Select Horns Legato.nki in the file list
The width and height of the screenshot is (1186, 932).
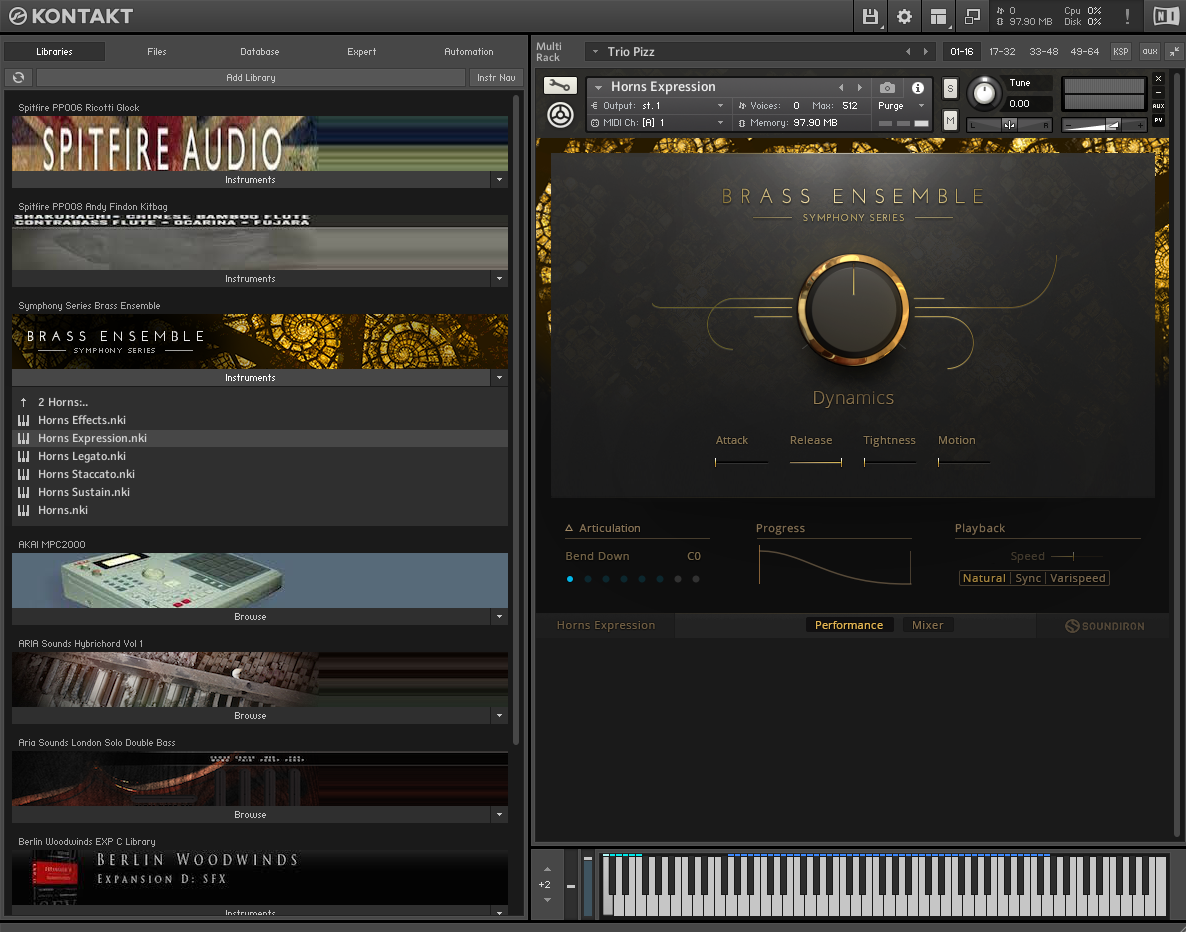(x=259, y=456)
